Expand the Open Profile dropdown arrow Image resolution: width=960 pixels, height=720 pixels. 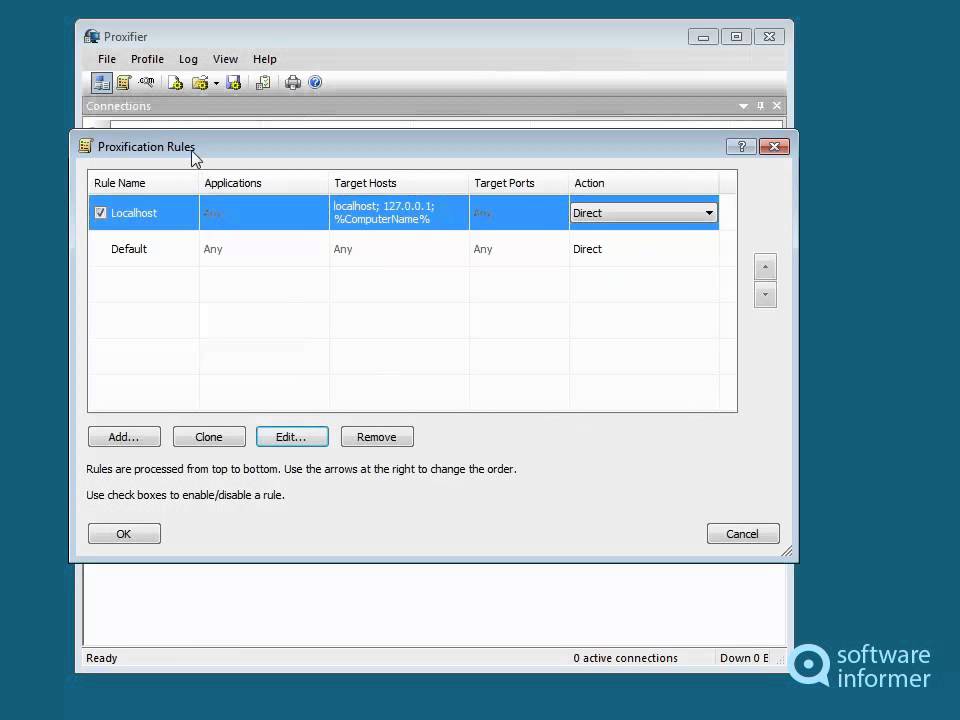click(x=216, y=83)
